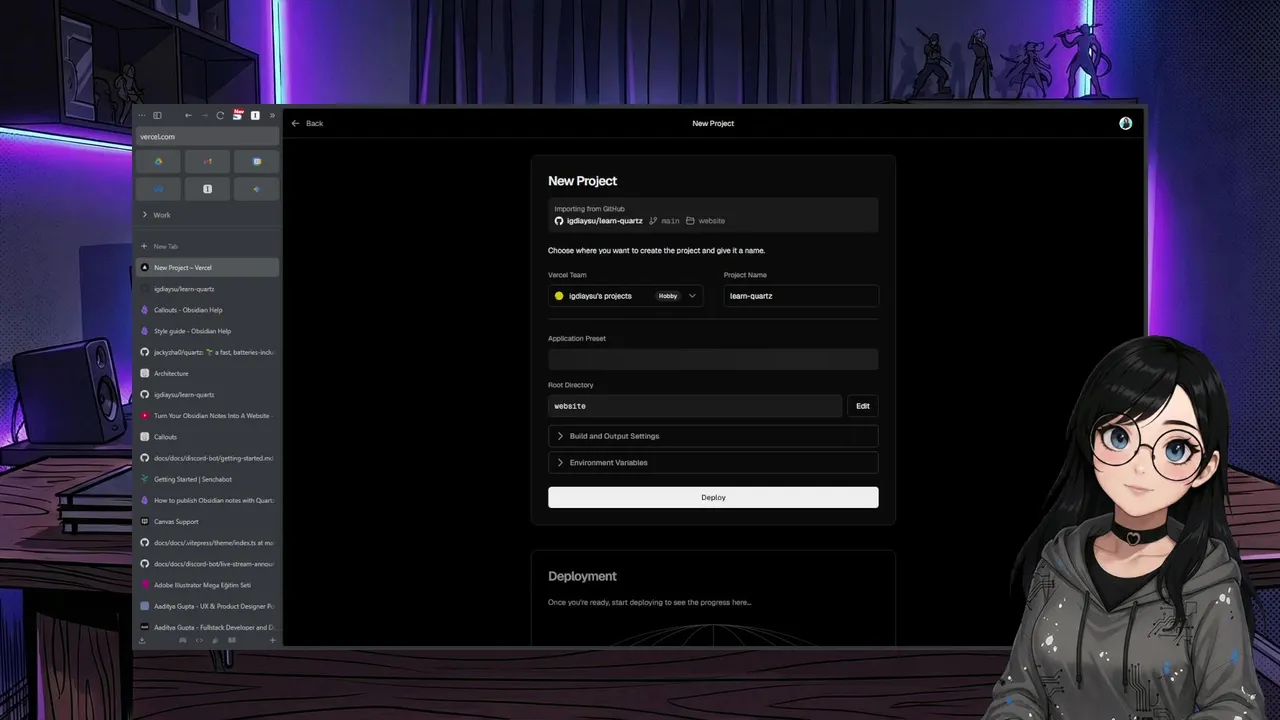Click the vercel.com address bar
The width and height of the screenshot is (1280, 720).
pyautogui.click(x=207, y=136)
